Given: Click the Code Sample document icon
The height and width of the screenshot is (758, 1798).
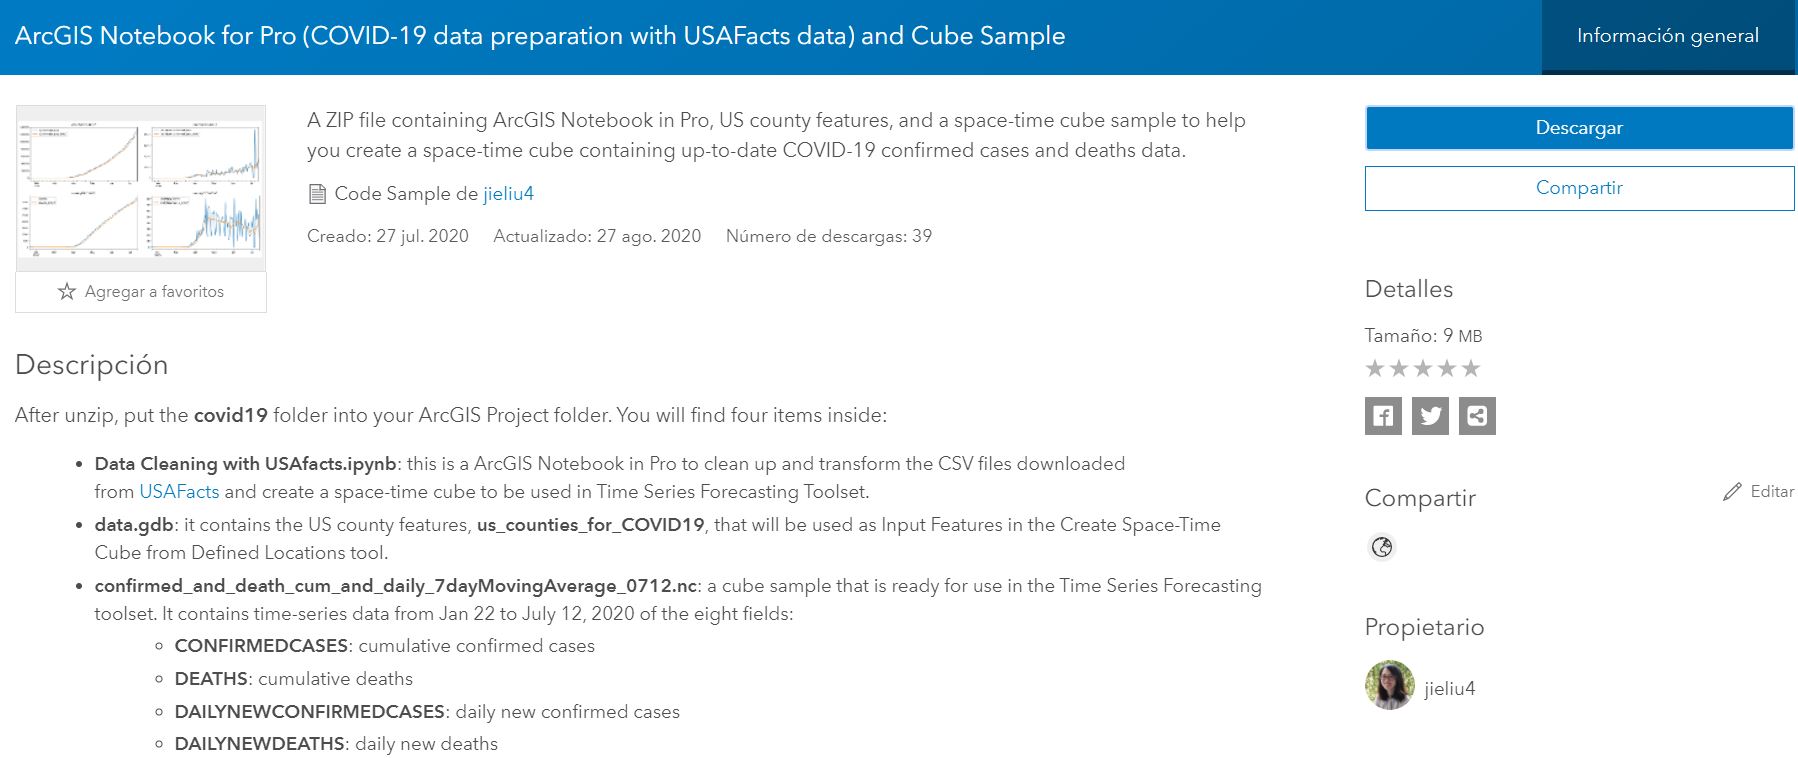Looking at the screenshot, I should (317, 192).
